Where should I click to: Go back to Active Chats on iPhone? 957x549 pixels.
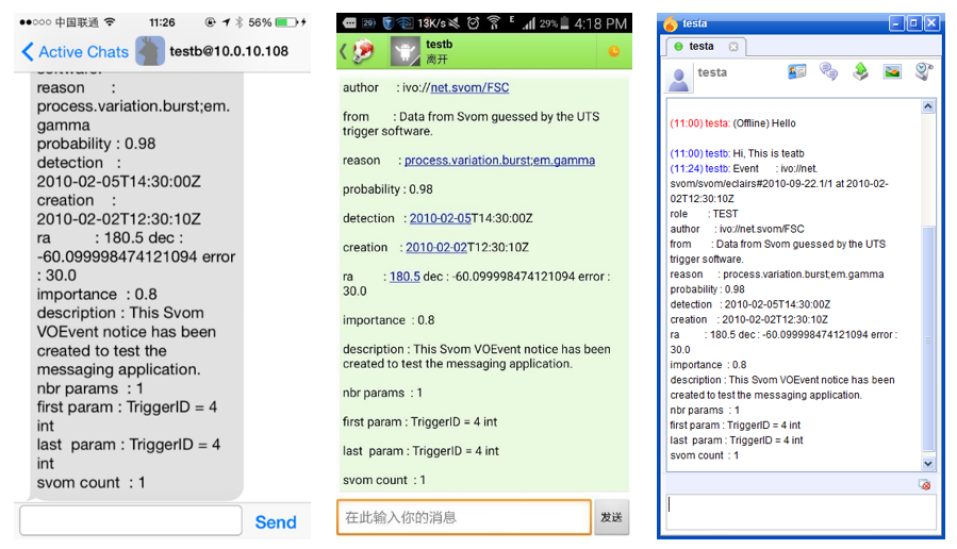pos(74,52)
